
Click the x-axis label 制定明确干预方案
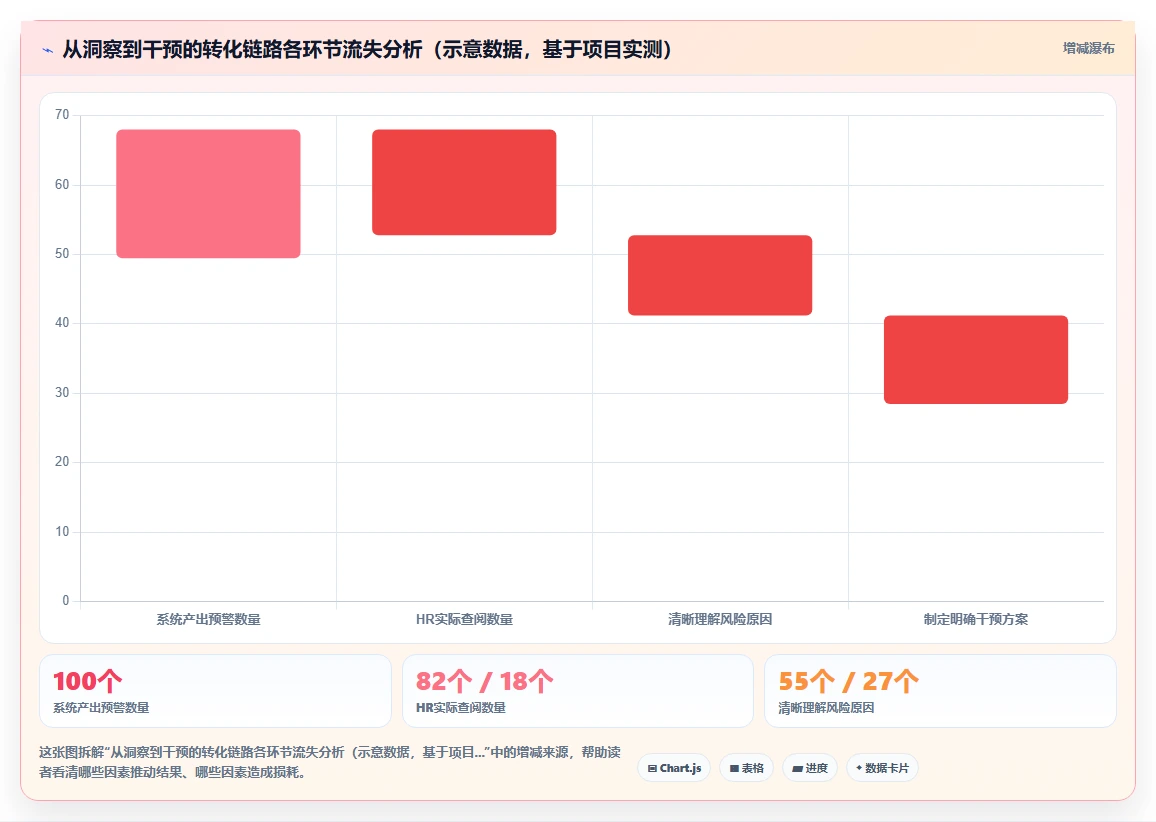[975, 619]
